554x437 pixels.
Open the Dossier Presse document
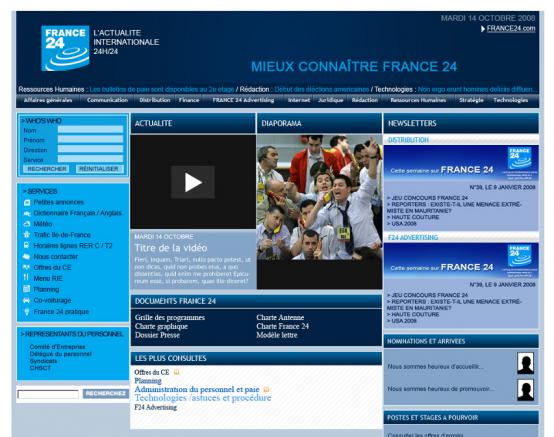[157, 335]
